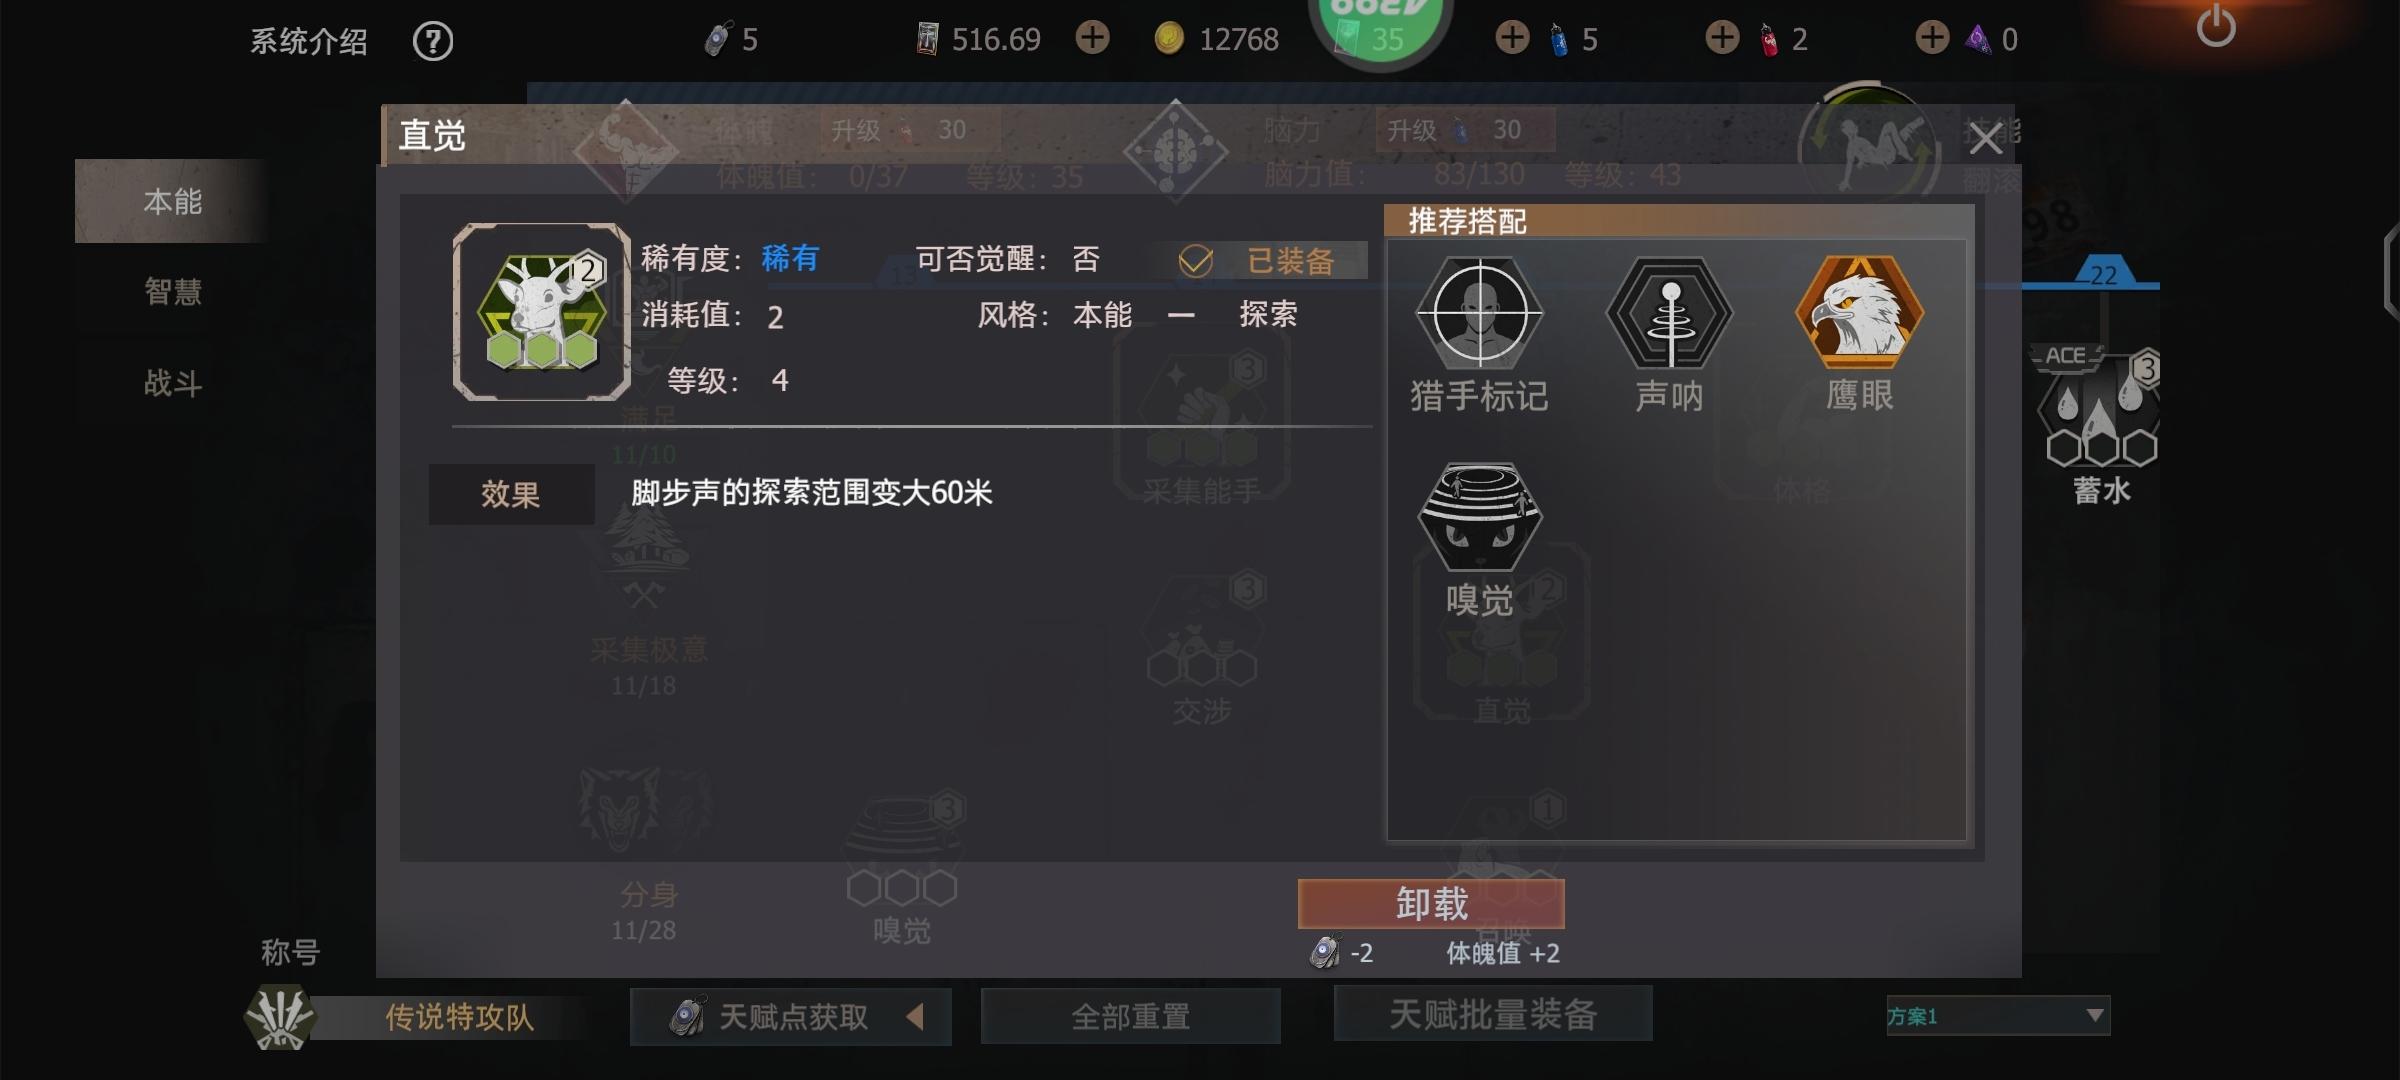Expand the 天赋点获取 arrow
This screenshot has width=2400, height=1080.
pyautogui.click(x=914, y=1017)
